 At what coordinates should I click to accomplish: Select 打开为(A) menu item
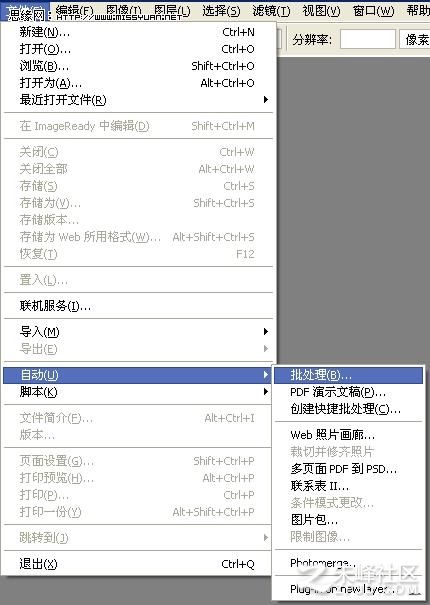139,83
